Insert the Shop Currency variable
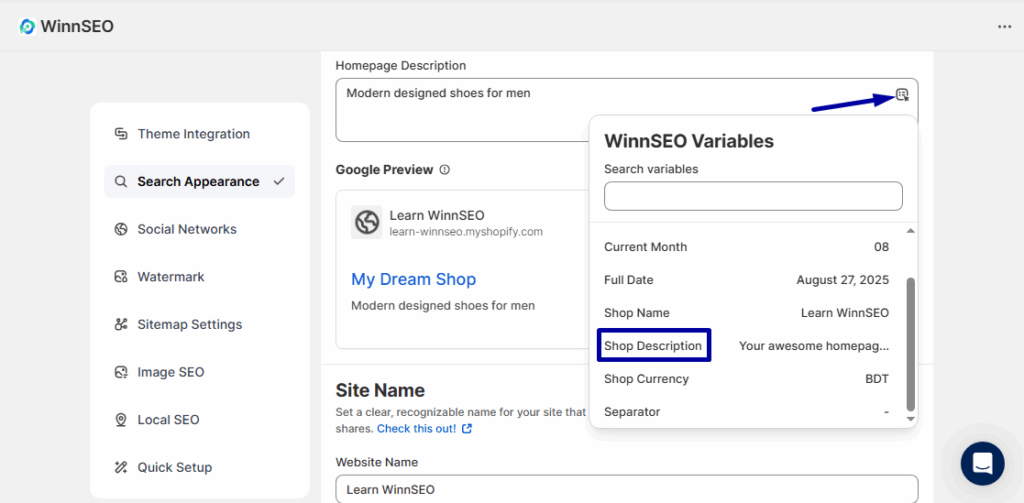This screenshot has width=1024, height=503. click(x=746, y=379)
